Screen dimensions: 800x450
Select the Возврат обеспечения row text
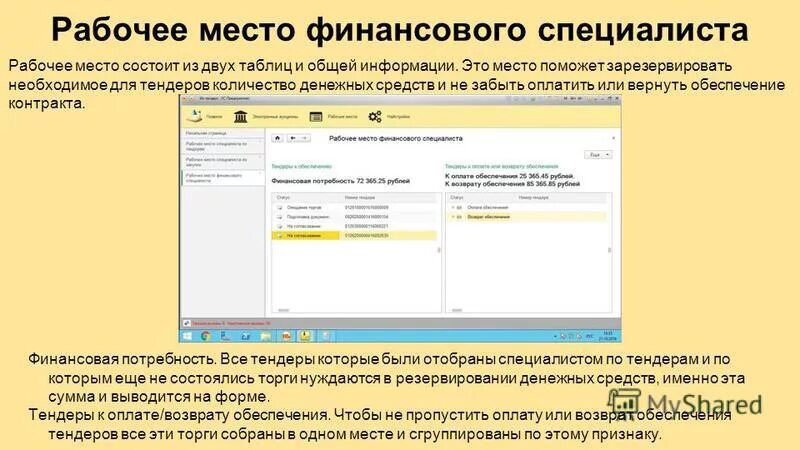pyautogui.click(x=489, y=217)
